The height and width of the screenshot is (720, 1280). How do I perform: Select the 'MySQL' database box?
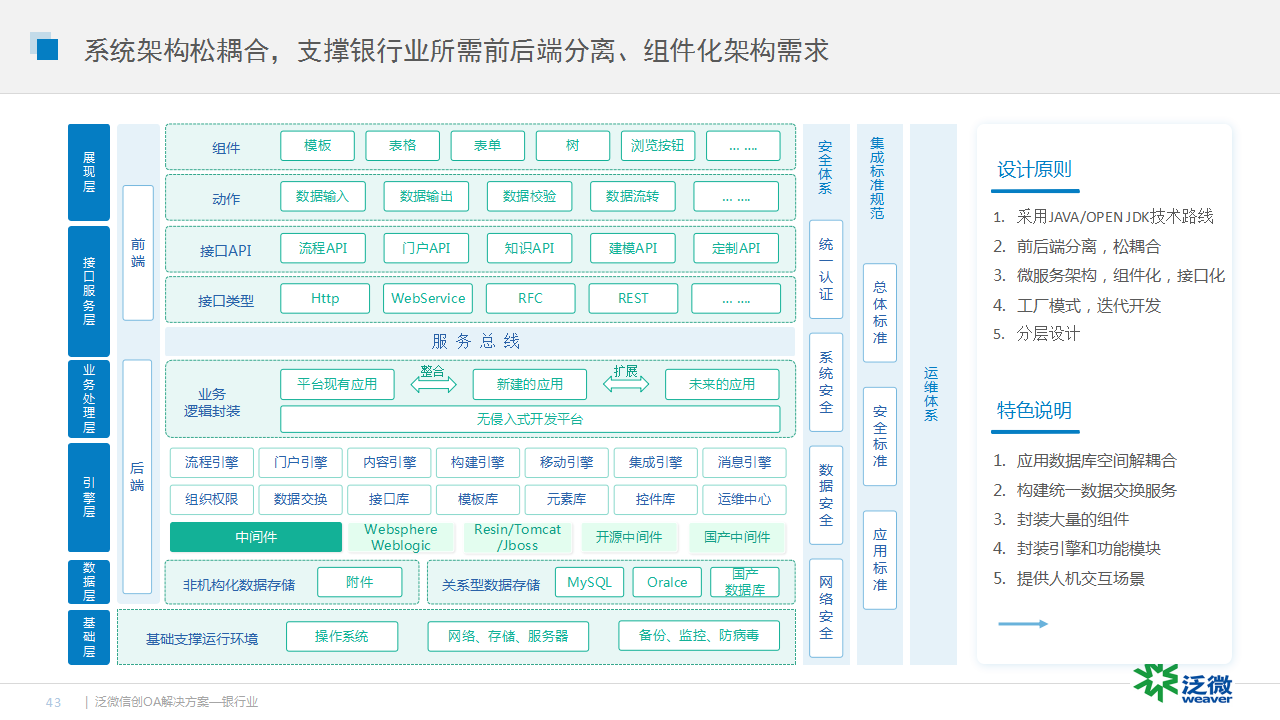point(590,582)
